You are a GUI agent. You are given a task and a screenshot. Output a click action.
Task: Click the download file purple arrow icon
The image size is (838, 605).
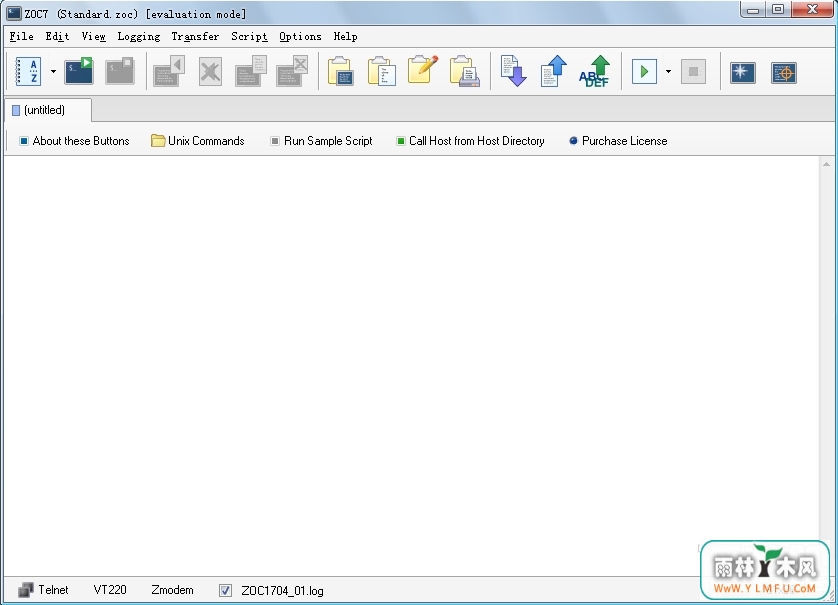pos(513,71)
